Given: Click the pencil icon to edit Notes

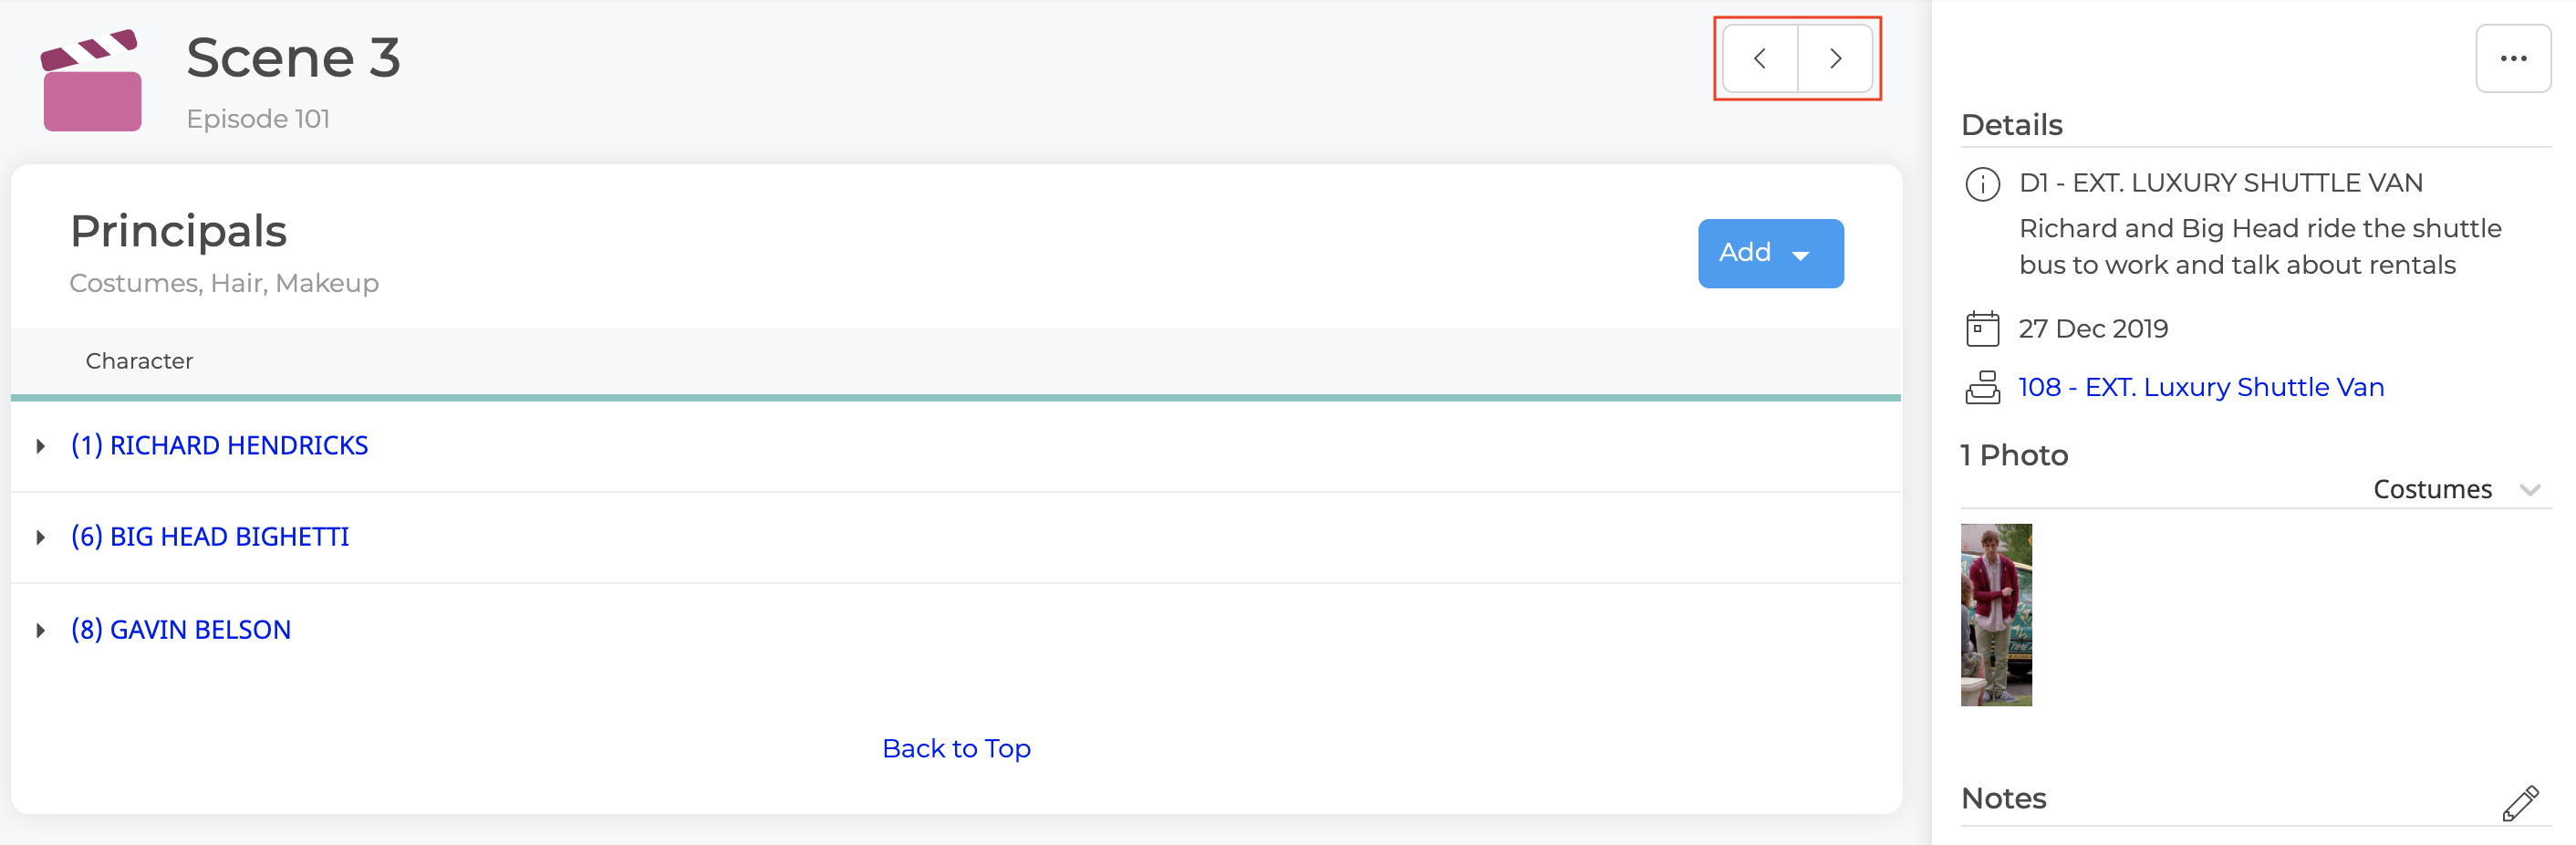Looking at the screenshot, I should point(2519,802).
